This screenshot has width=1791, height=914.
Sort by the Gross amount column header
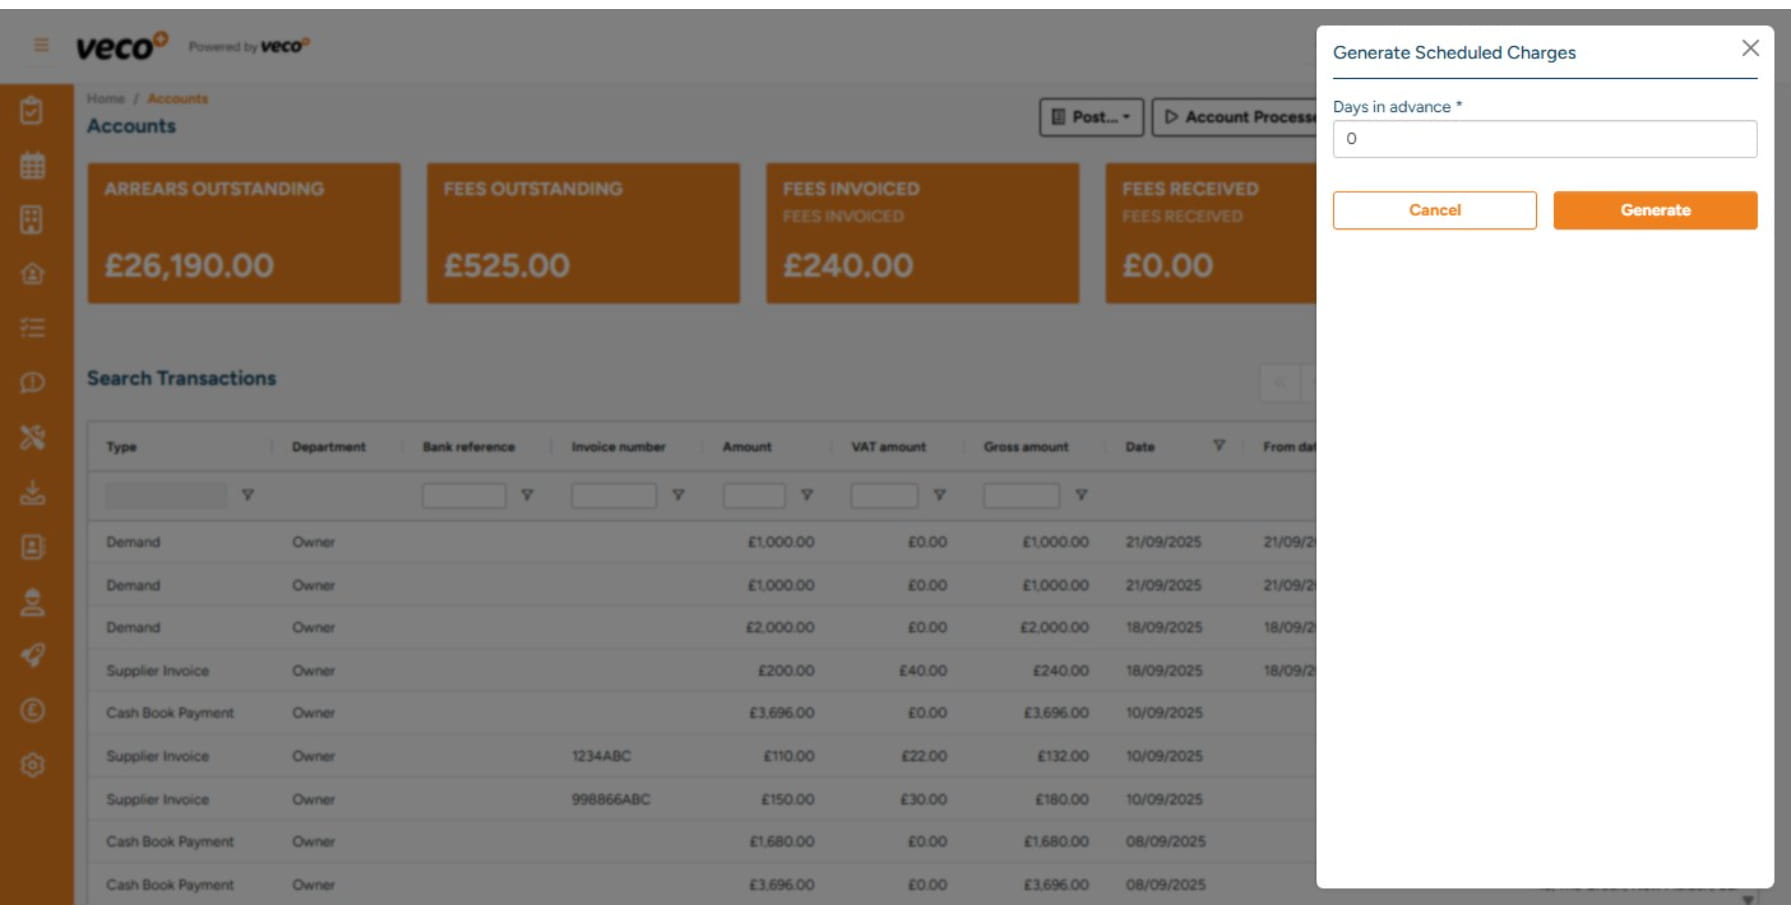point(1026,447)
